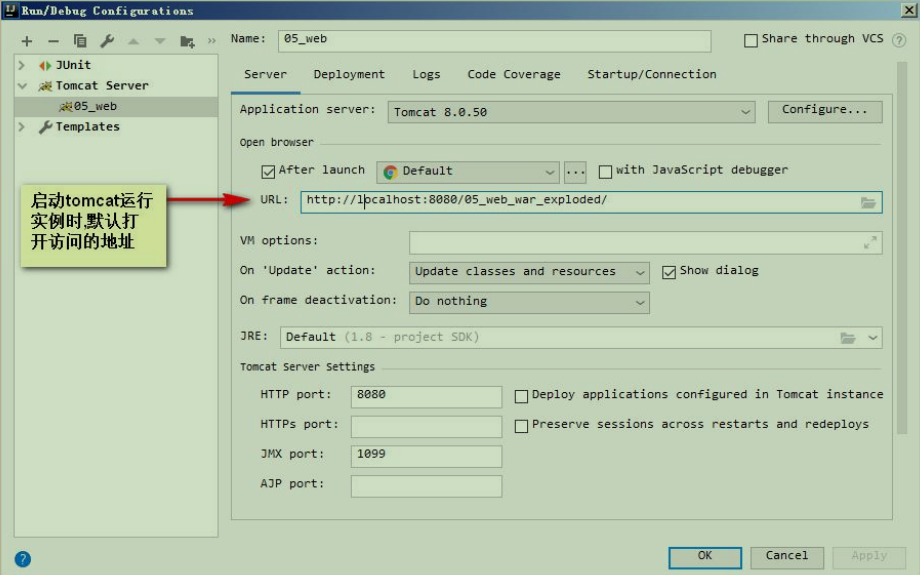Screen dimensions: 920x575
Task: Expand the JUnit tree node
Action: [x=22, y=65]
